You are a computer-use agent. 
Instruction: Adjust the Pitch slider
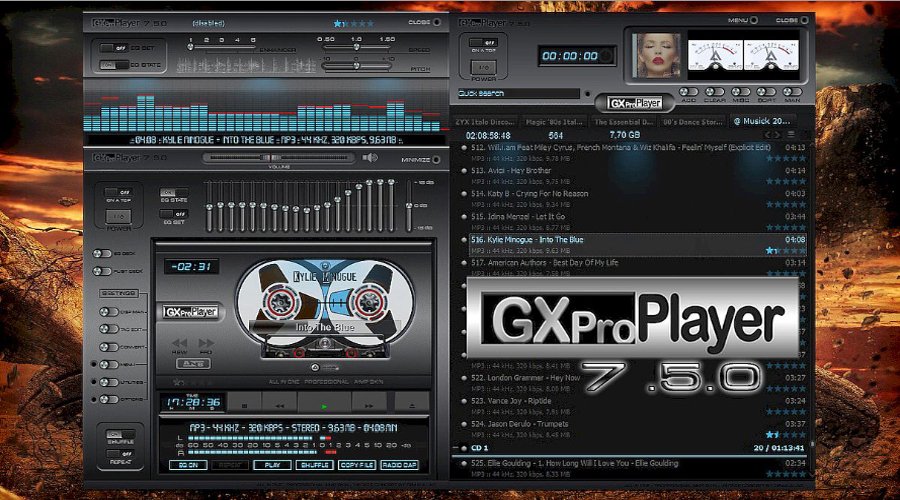click(x=356, y=66)
